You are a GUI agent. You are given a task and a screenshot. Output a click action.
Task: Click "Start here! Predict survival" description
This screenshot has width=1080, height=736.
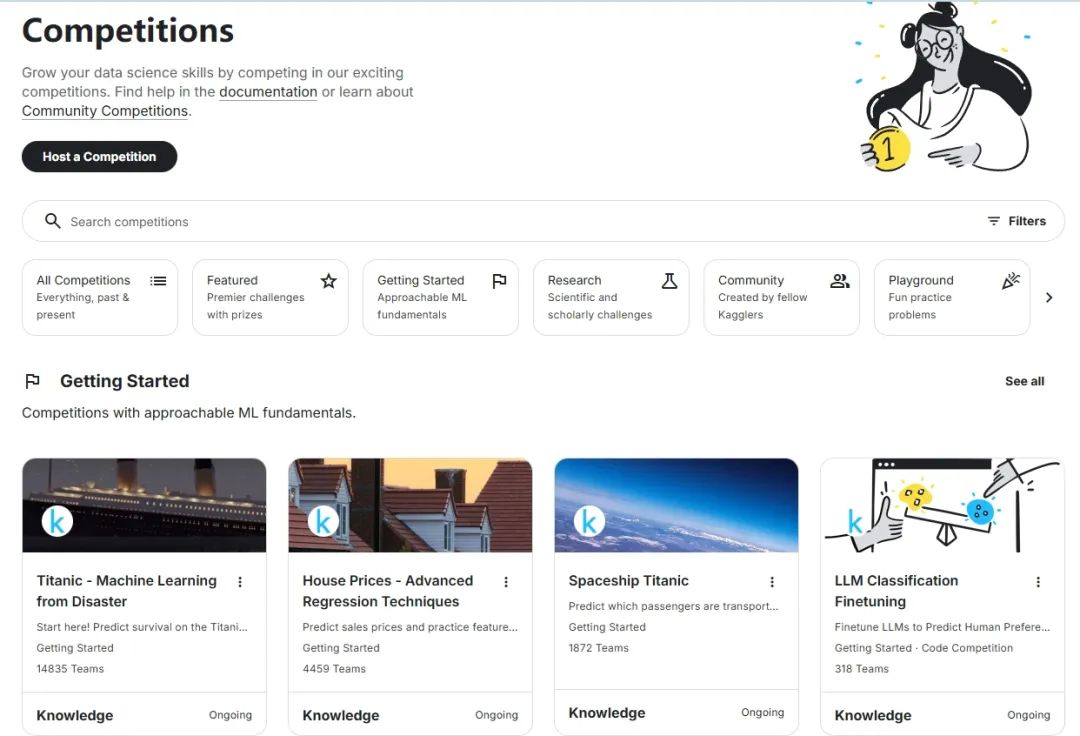(142, 627)
